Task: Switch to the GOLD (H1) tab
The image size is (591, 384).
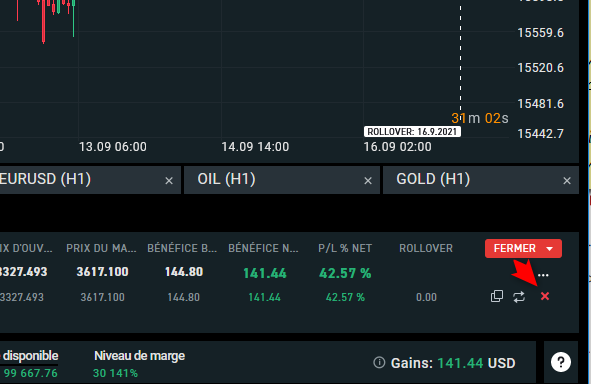Action: 481,180
